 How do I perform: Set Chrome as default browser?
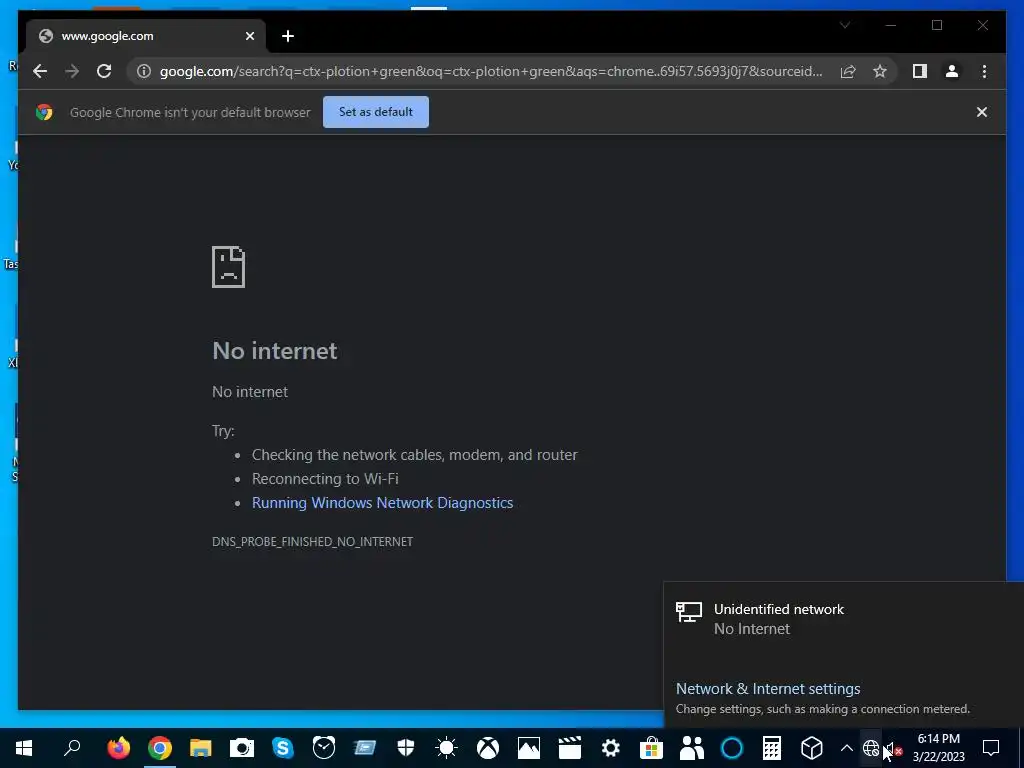(376, 112)
